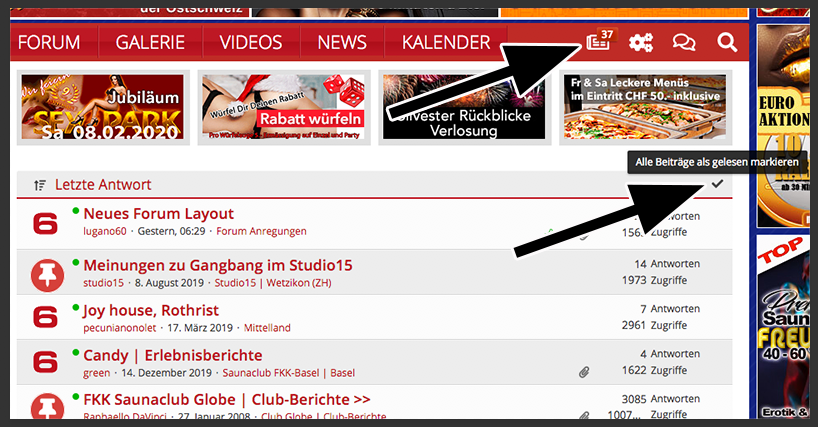Click the Jubiläum 08.02.2020 banner
The height and width of the screenshot is (427, 818).
point(103,107)
